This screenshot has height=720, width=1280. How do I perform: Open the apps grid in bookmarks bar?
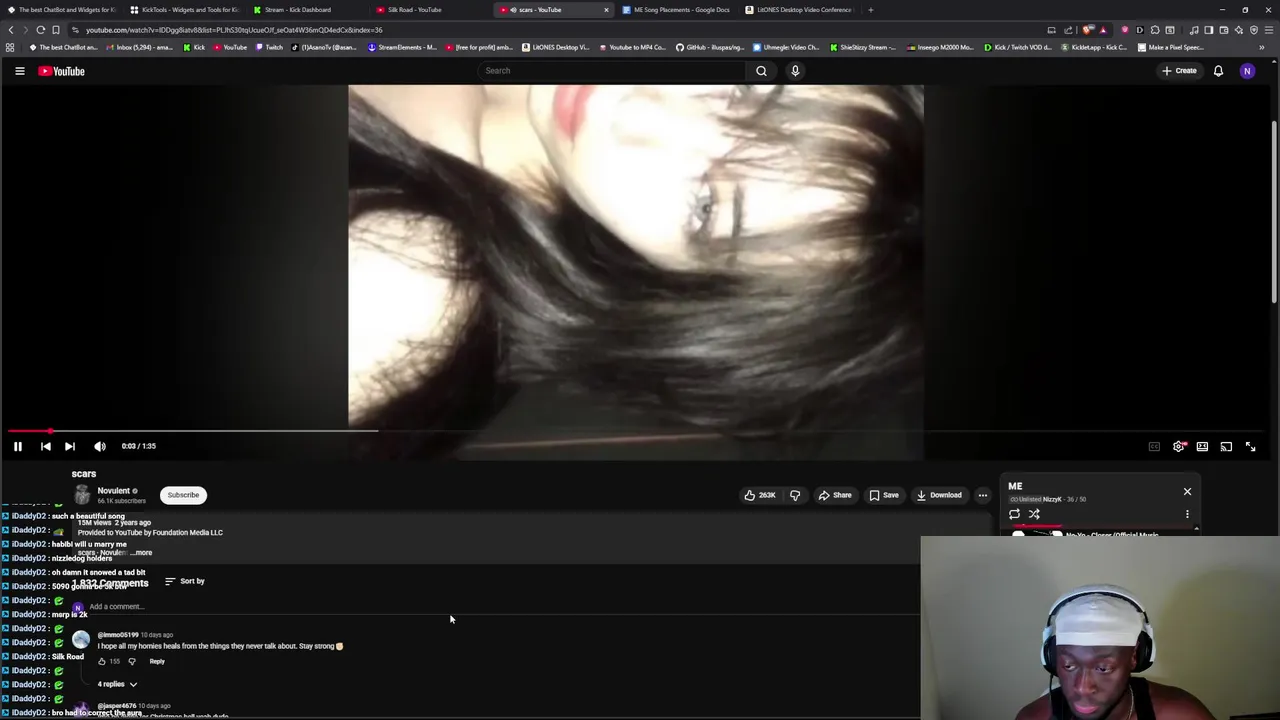pyautogui.click(x=10, y=47)
